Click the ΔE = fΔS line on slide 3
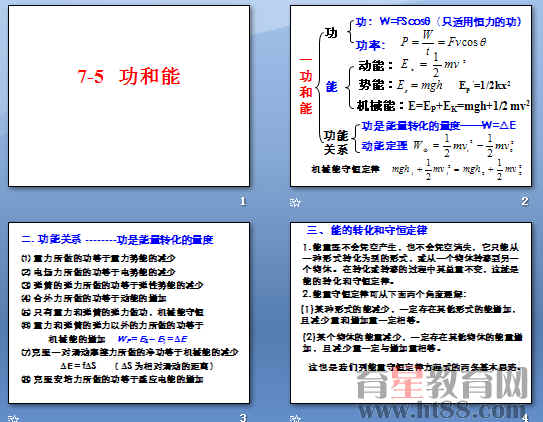Image resolution: width=543 pixels, height=422 pixels. coord(137,366)
